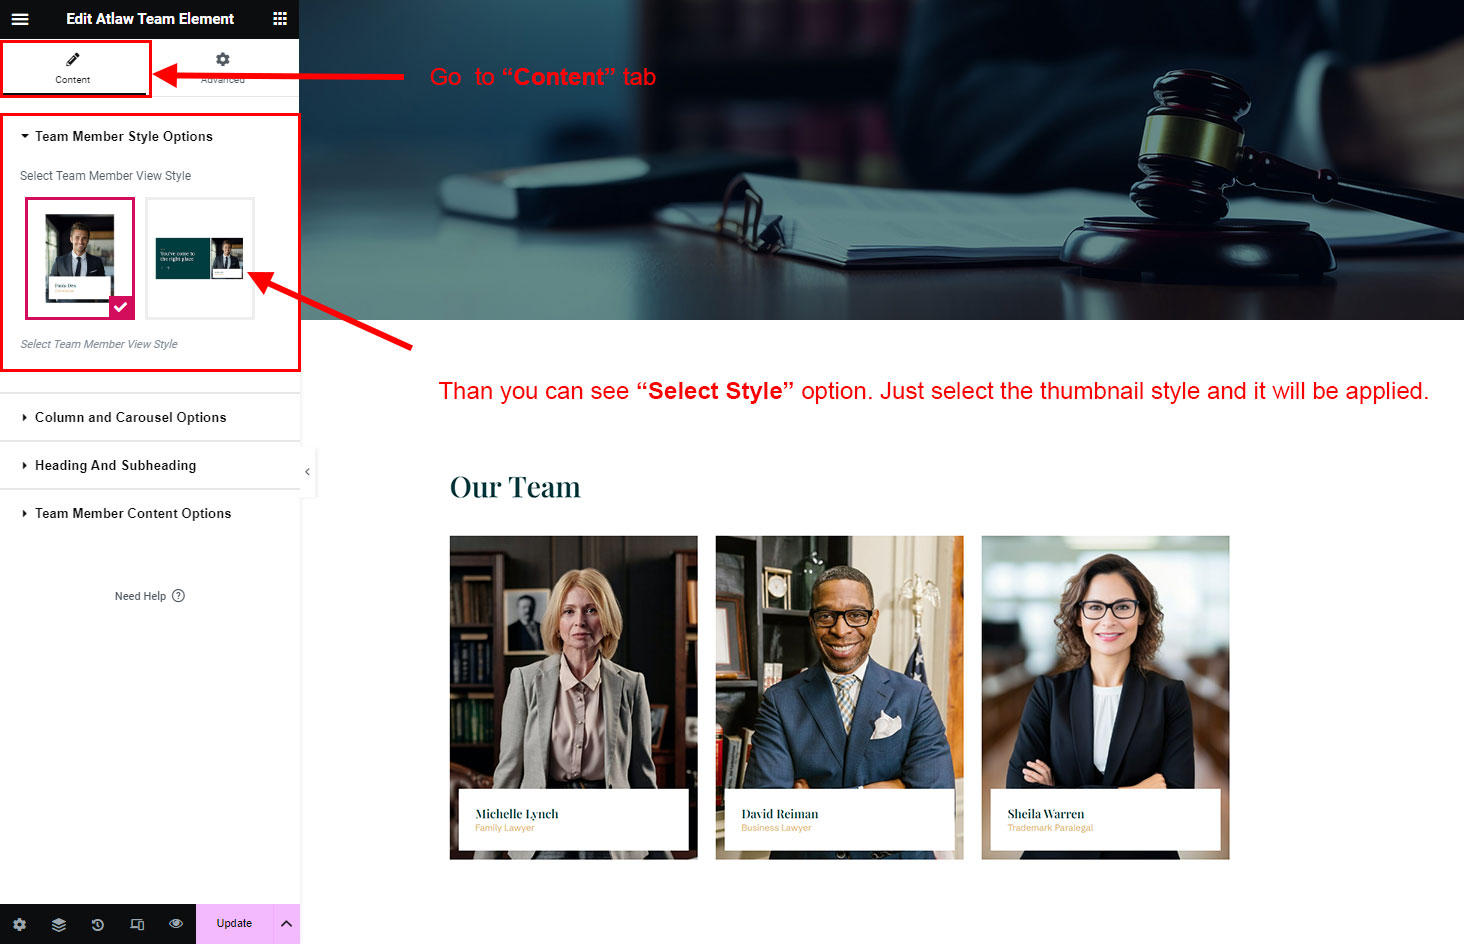Open the widgets grid panel icon
1464x944 pixels.
(280, 19)
